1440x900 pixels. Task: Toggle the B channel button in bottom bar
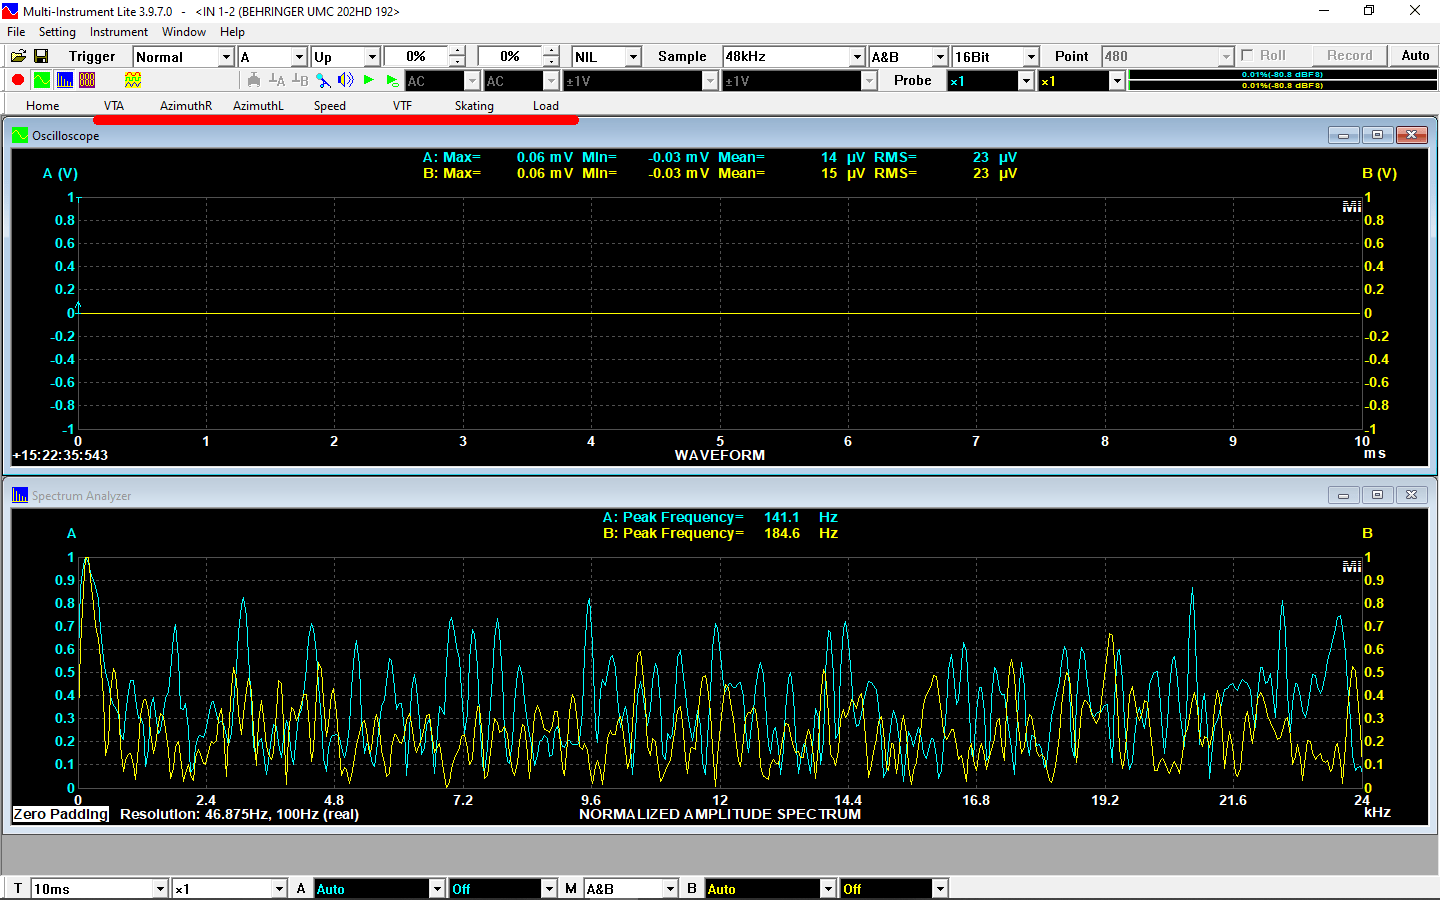pos(692,888)
